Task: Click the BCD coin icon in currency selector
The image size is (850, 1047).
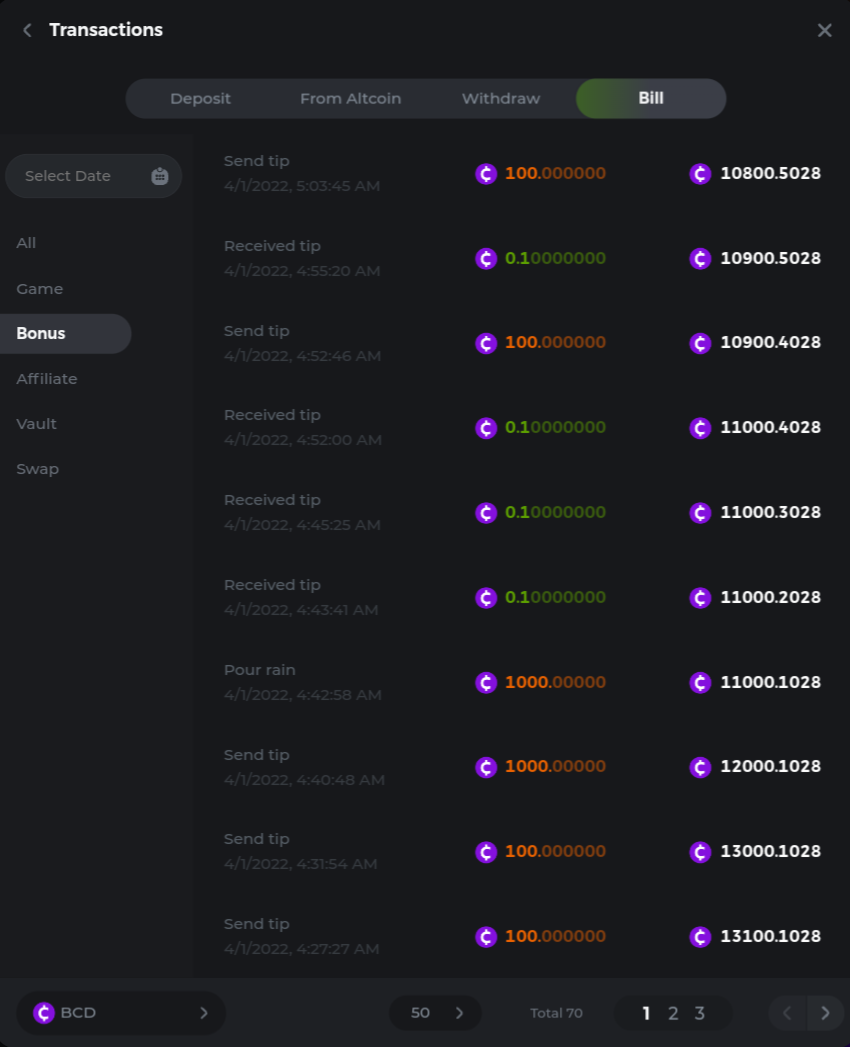Action: tap(44, 1013)
